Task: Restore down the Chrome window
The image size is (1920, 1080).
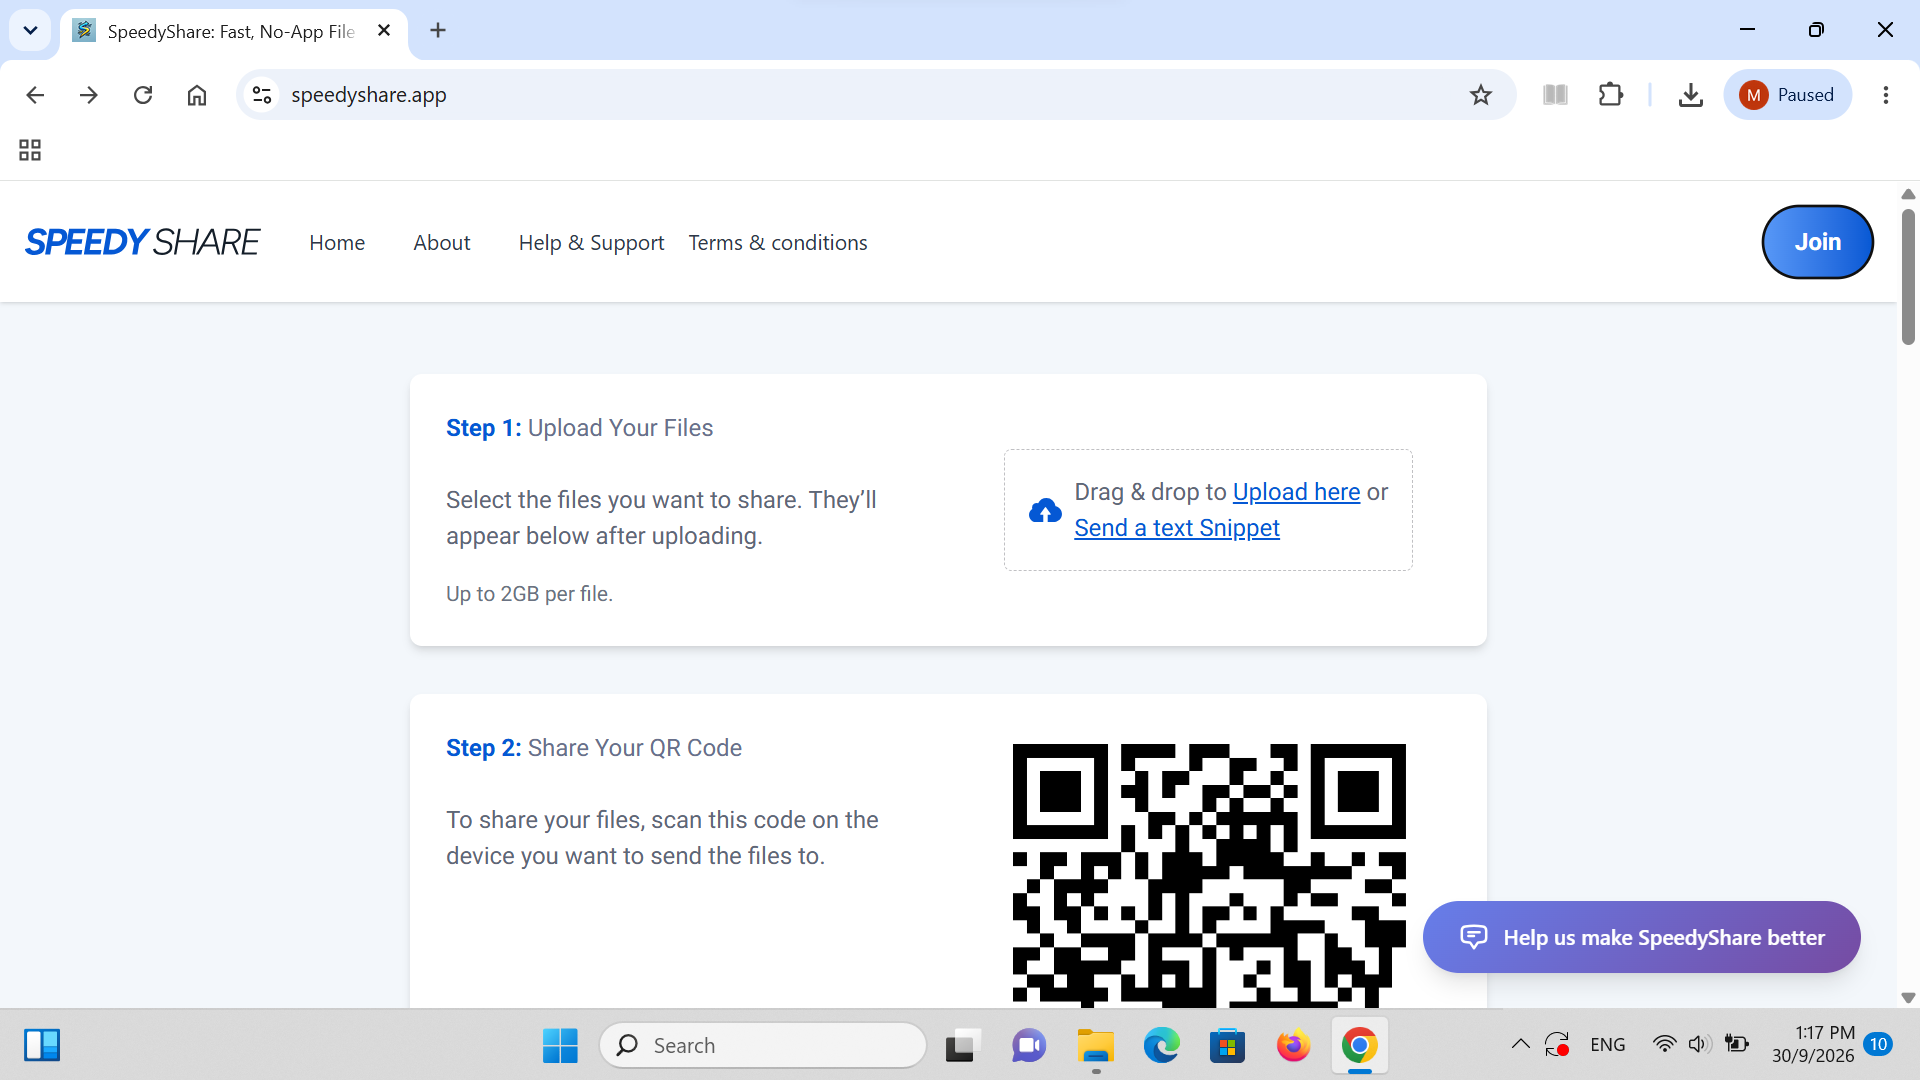Action: [x=1816, y=30]
